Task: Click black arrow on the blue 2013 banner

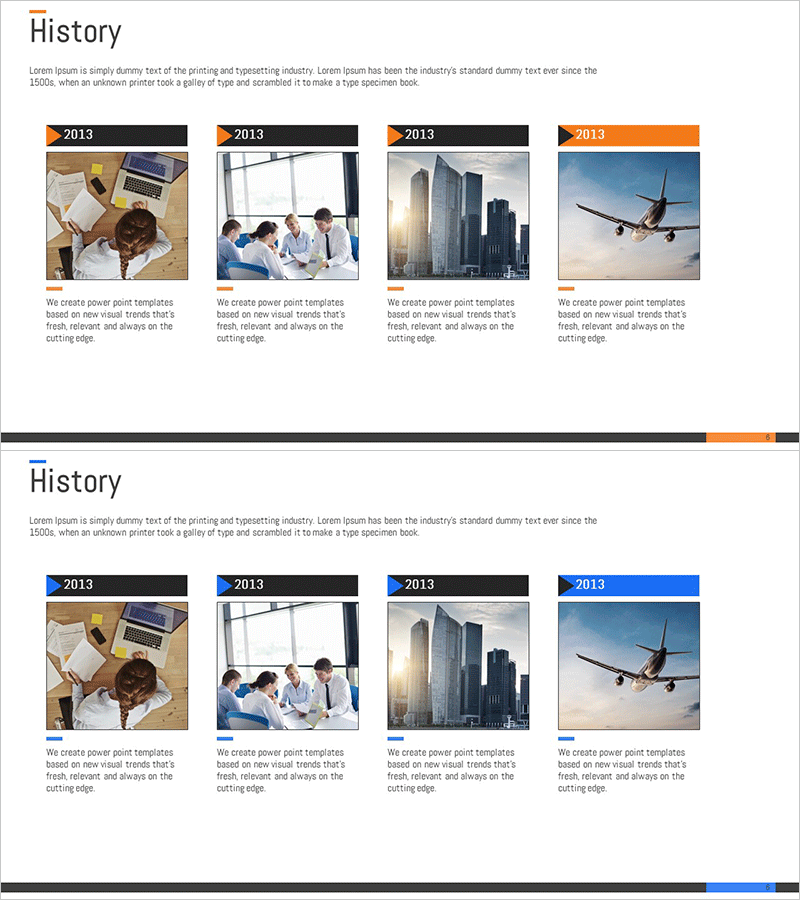Action: (x=565, y=585)
